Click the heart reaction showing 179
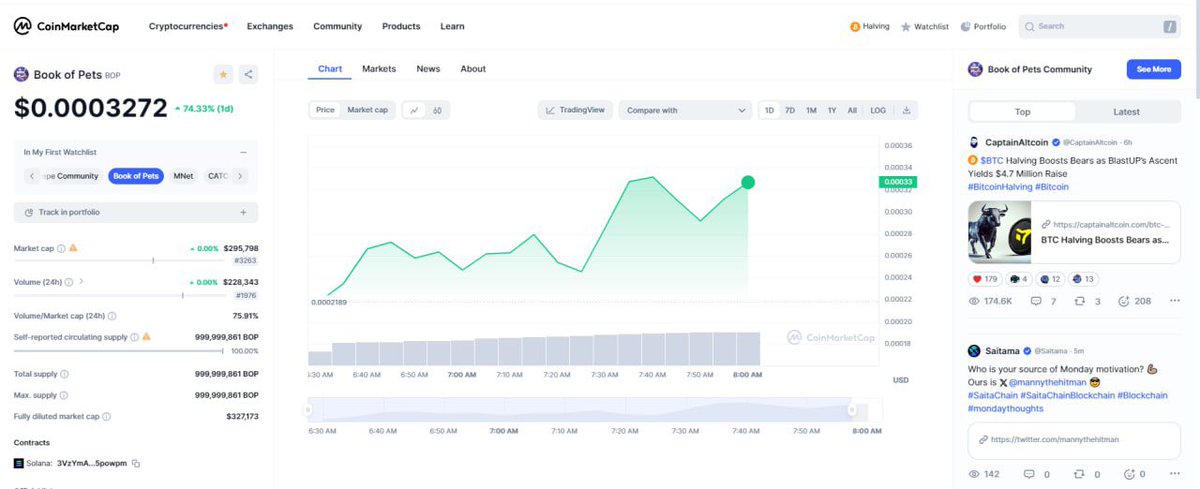The image size is (1200, 489). click(x=986, y=279)
